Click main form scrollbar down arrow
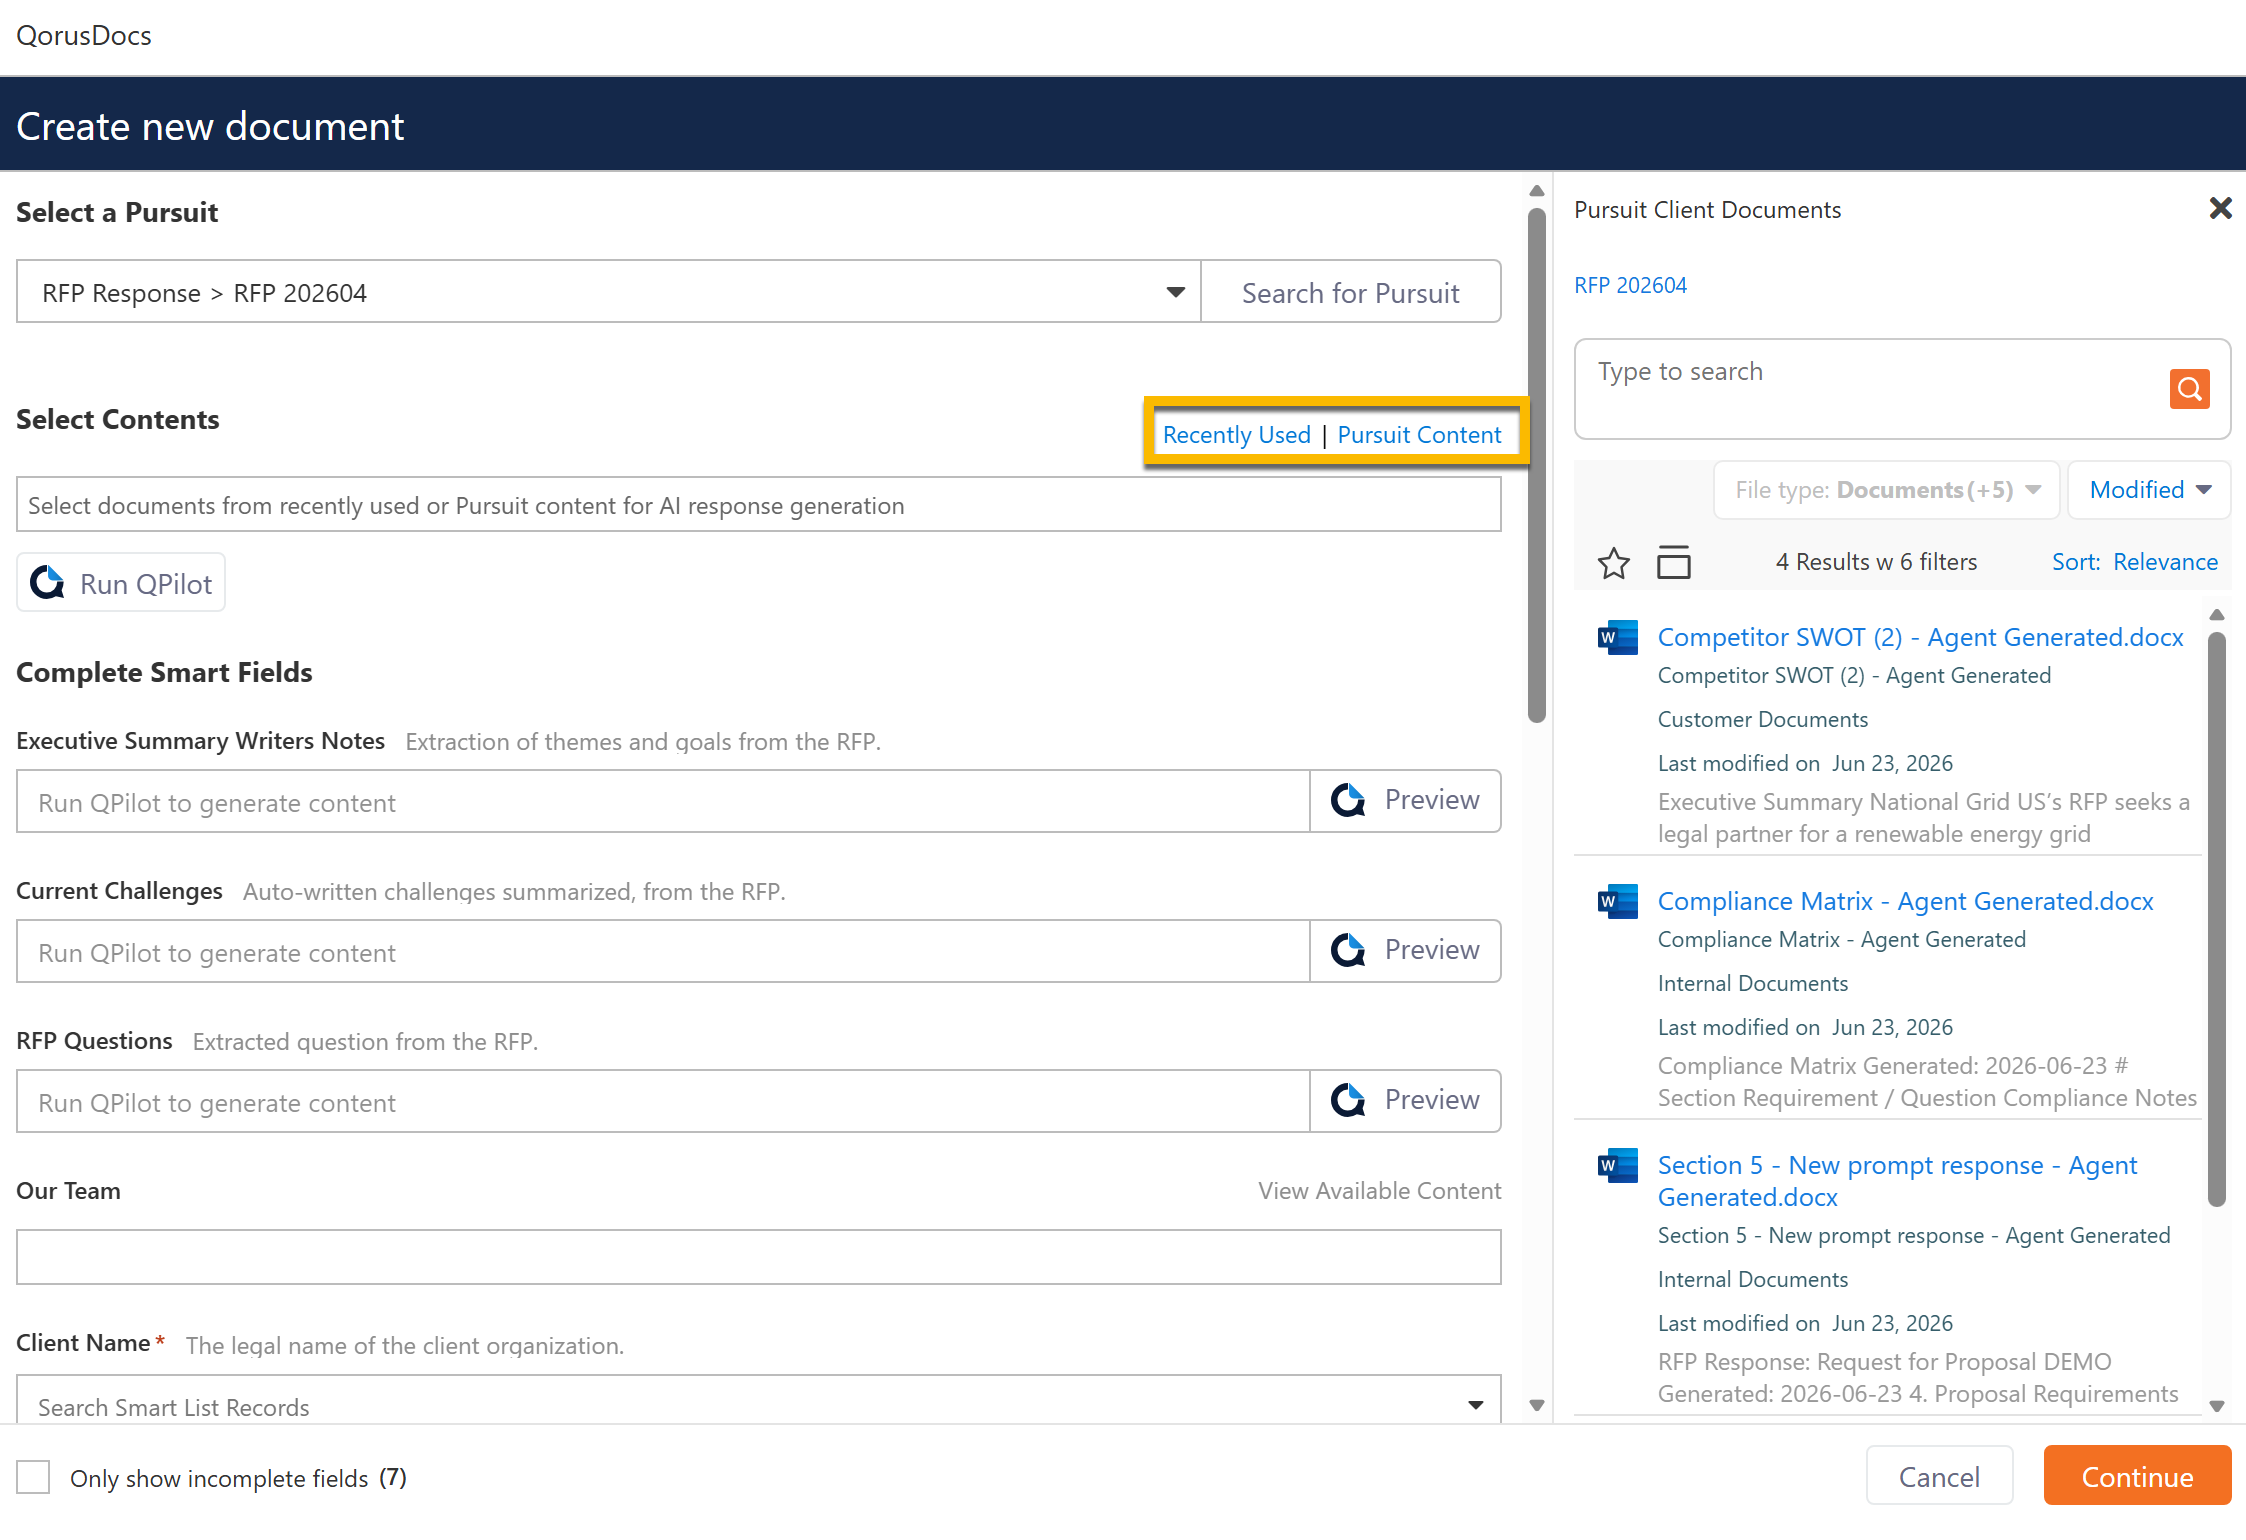 point(1537,1405)
